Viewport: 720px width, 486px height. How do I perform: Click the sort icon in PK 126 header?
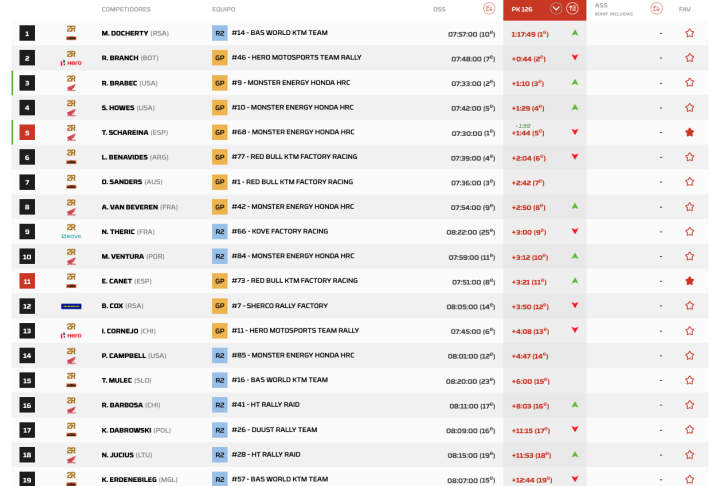[x=573, y=9]
